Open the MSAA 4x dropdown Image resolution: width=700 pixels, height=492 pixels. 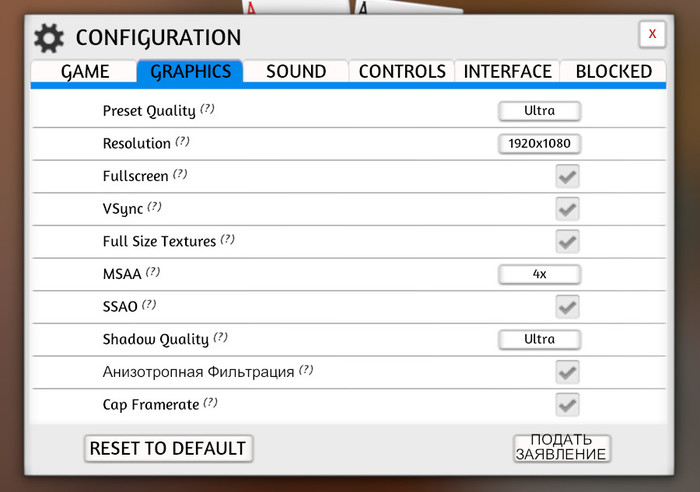pyautogui.click(x=539, y=274)
